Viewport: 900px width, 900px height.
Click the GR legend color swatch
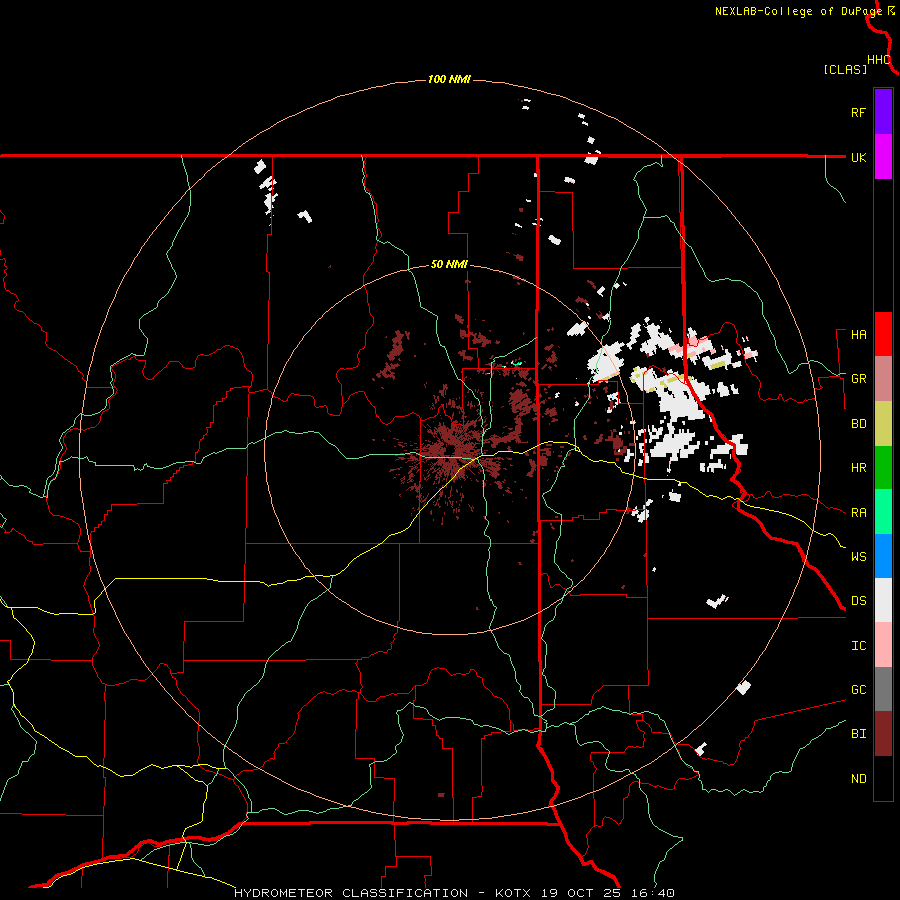coord(883,378)
